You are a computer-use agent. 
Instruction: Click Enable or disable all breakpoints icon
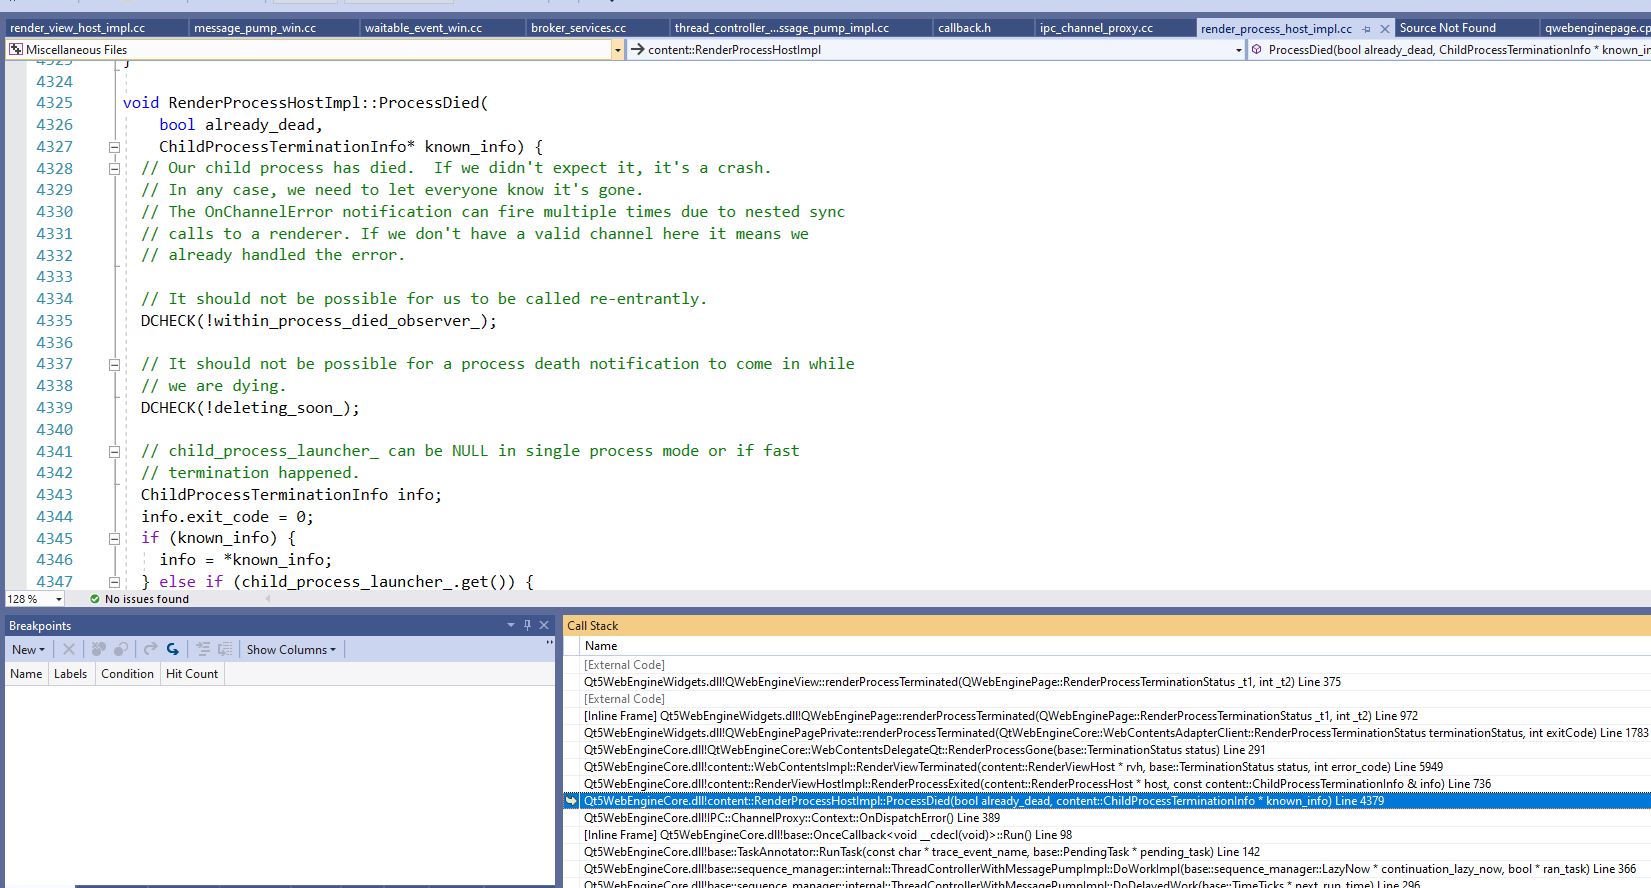pos(120,649)
